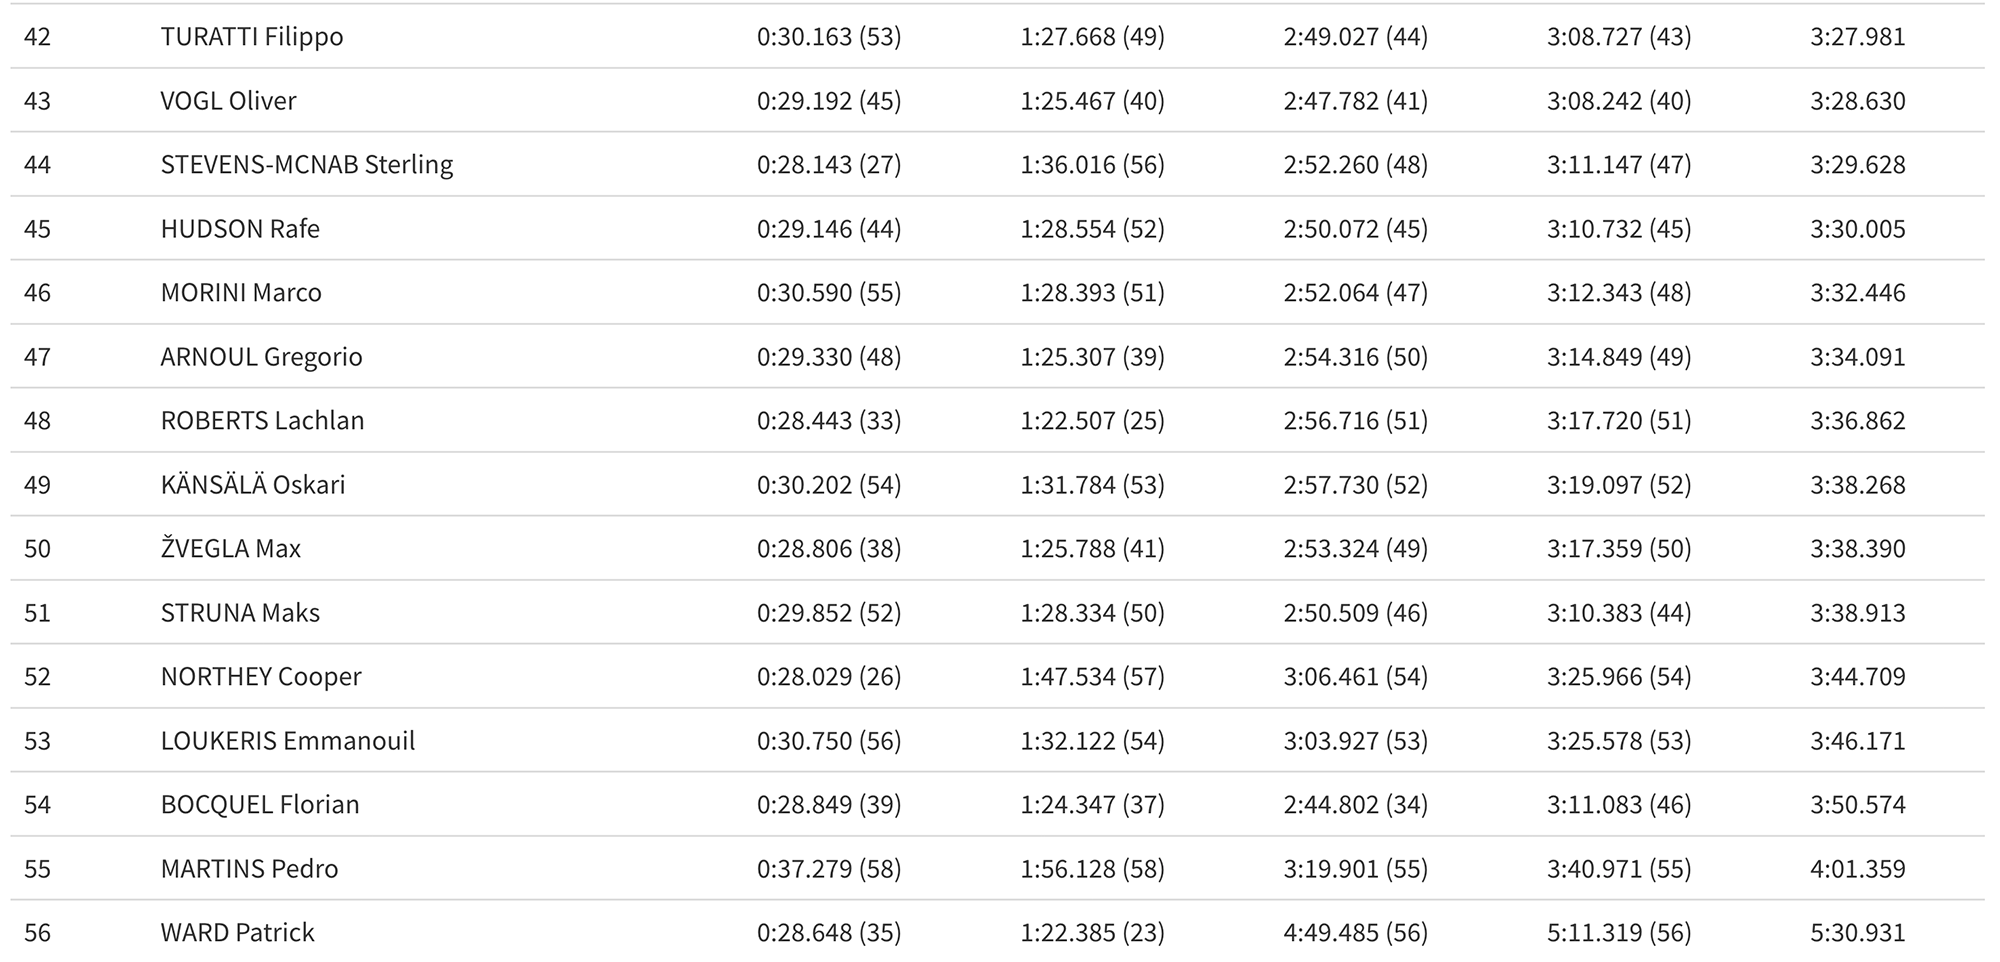Select MARTINS Pedro entry
2000x962 pixels.
249,869
